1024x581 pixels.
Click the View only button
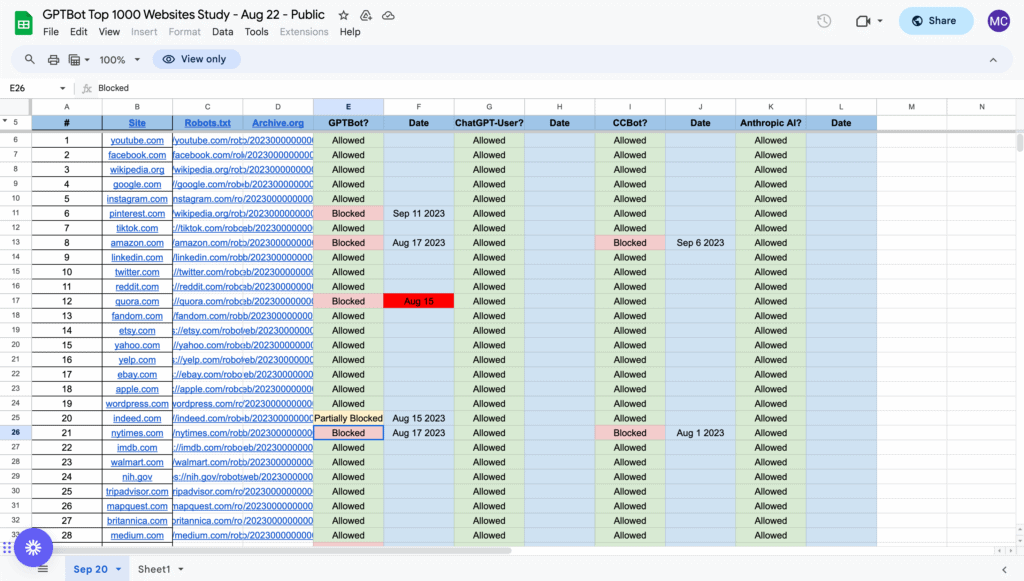point(197,59)
